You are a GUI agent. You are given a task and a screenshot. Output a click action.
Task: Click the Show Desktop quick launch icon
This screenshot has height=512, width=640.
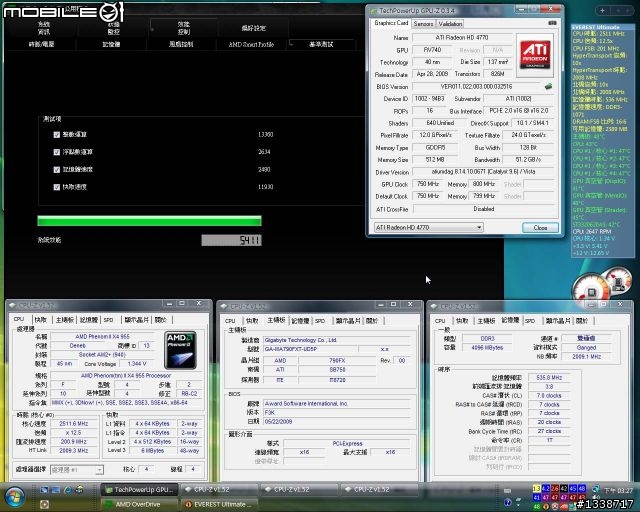pyautogui.click(x=44, y=489)
